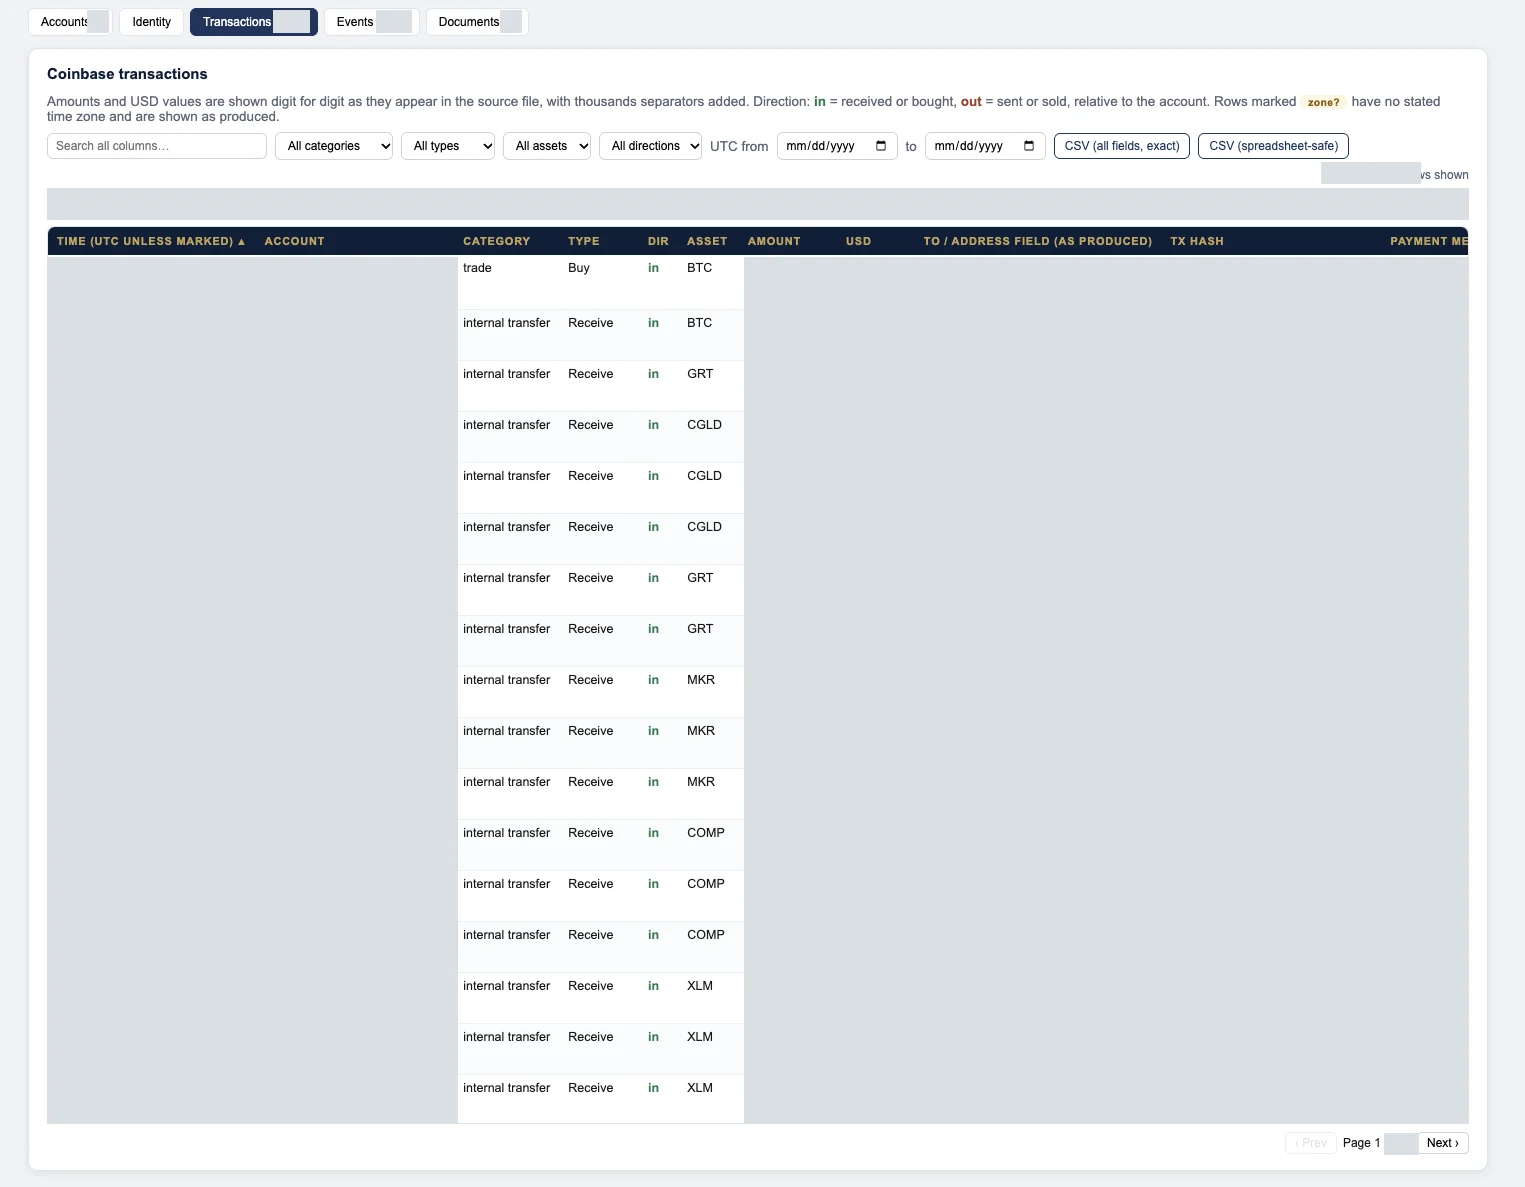
Task: Expand the All categories dropdown
Action: [334, 146]
